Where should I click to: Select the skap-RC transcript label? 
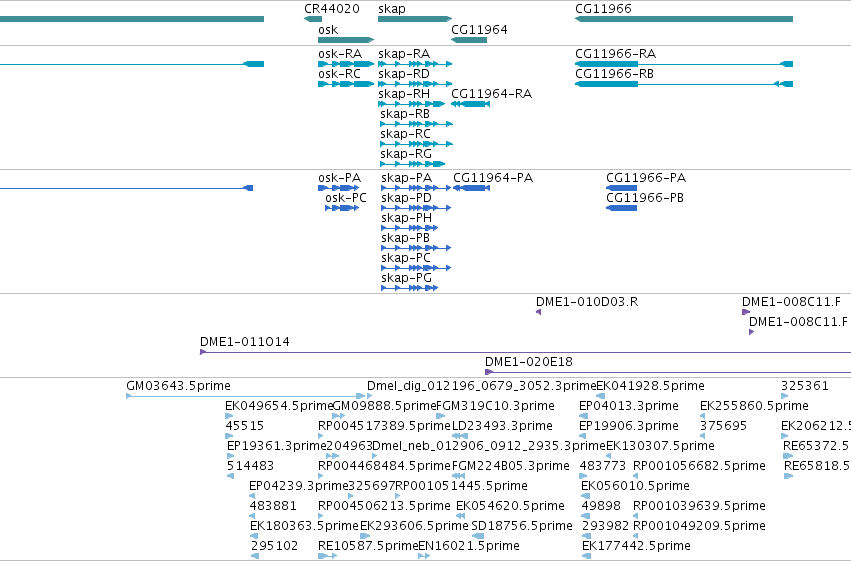405,134
